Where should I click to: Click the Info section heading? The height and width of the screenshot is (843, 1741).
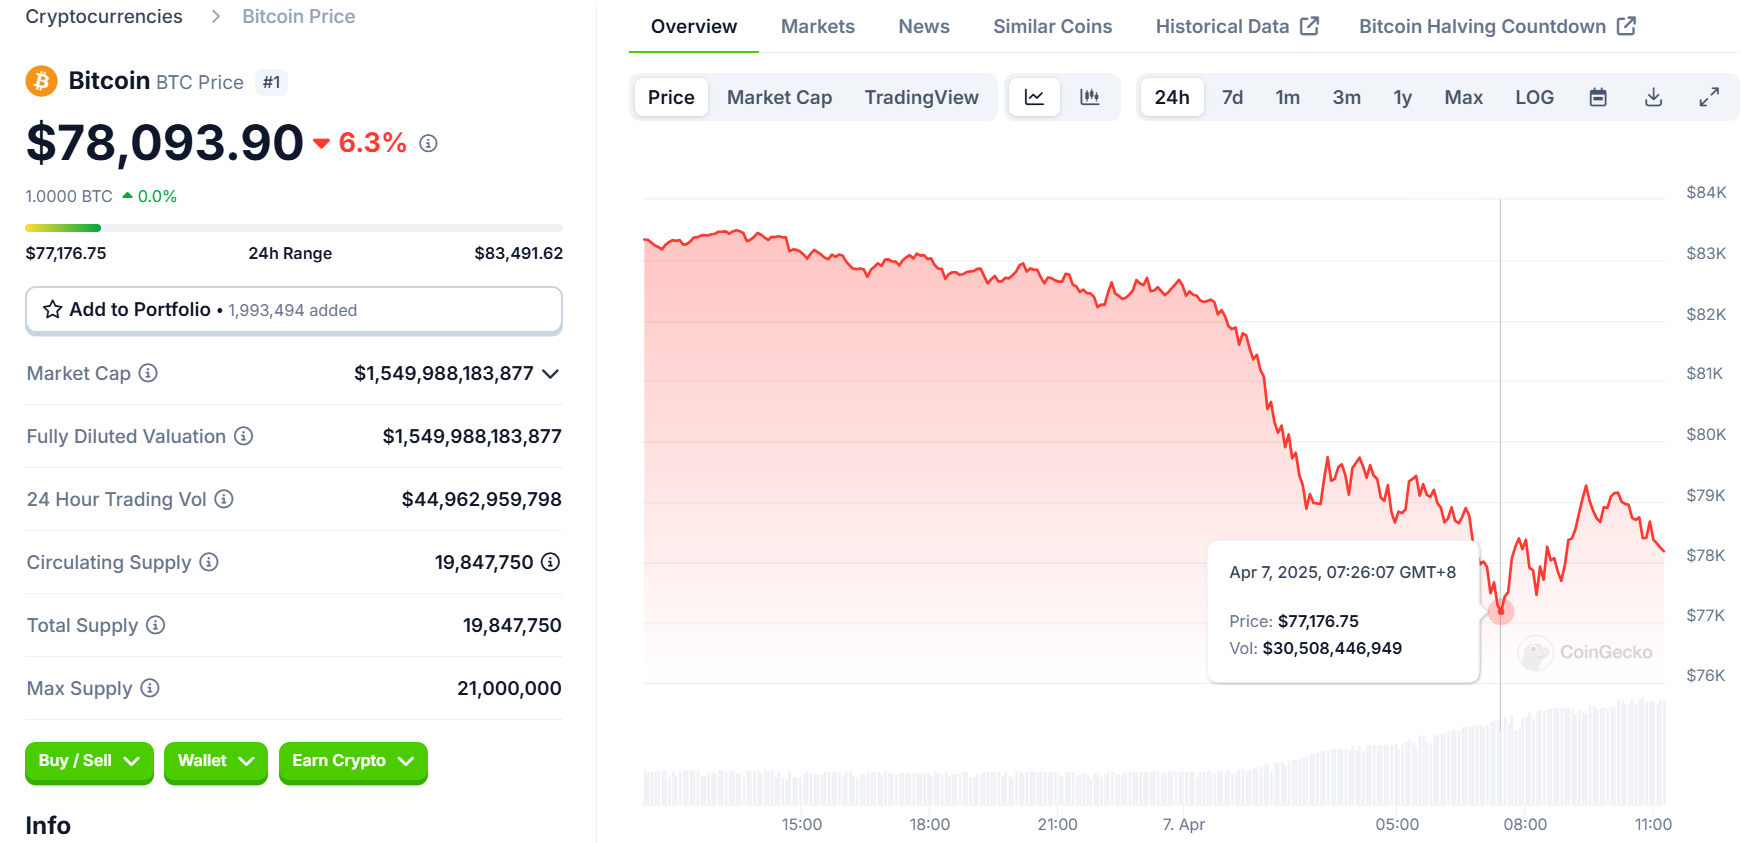(48, 825)
